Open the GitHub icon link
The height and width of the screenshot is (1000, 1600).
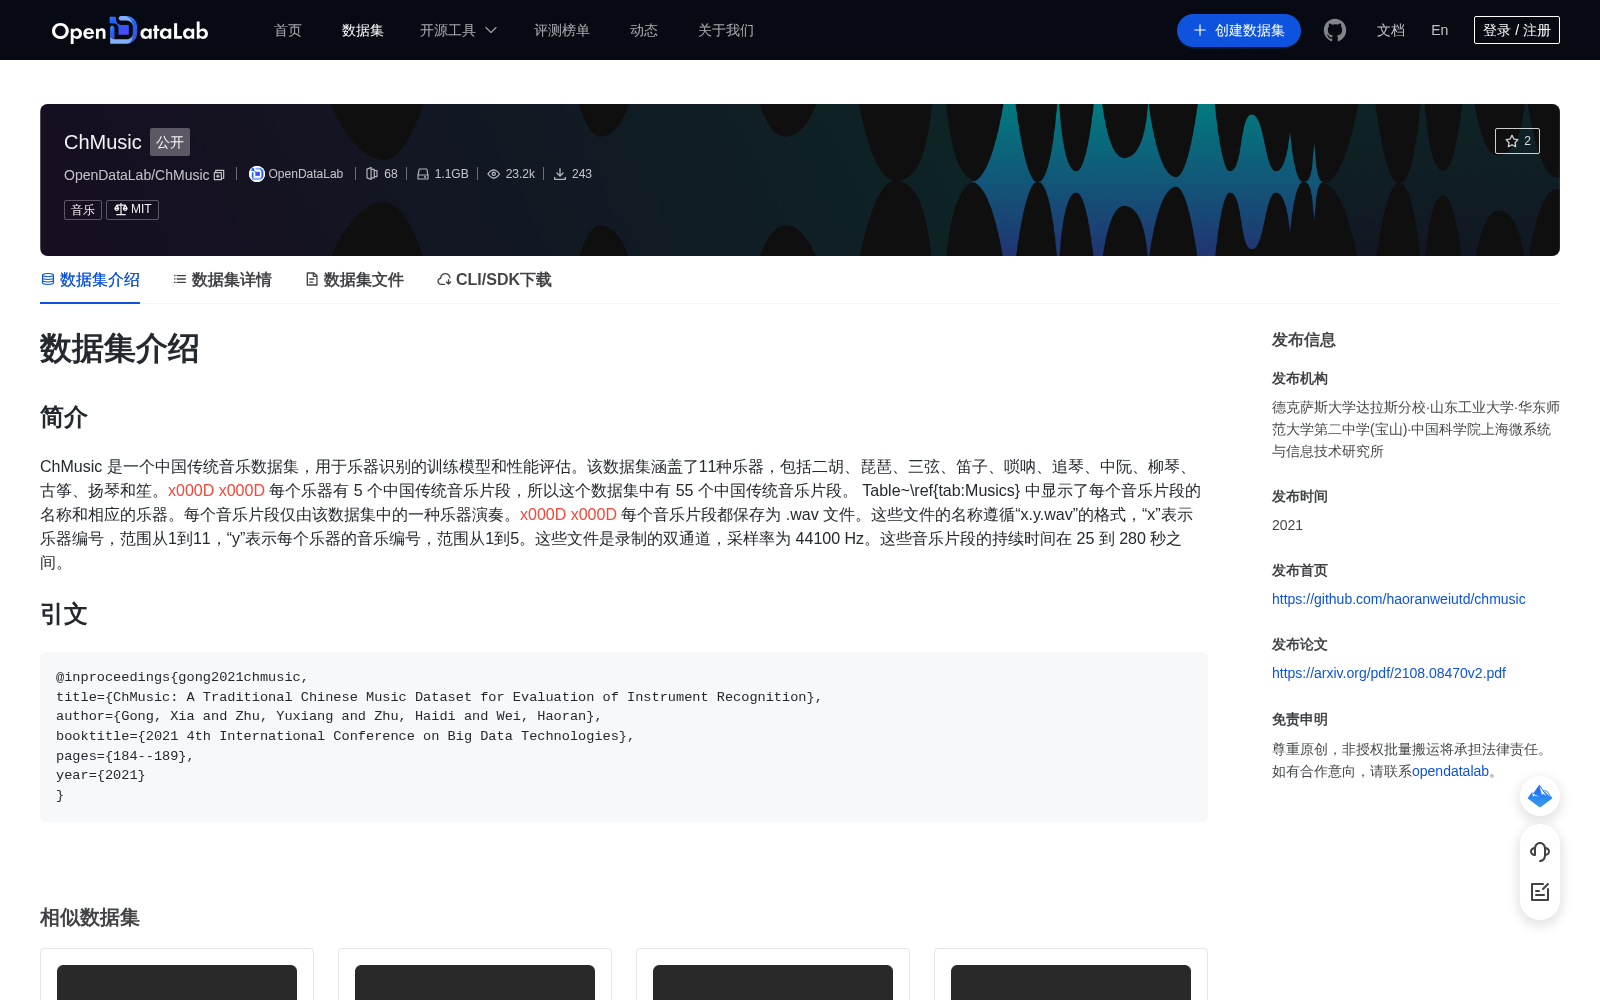click(1335, 30)
